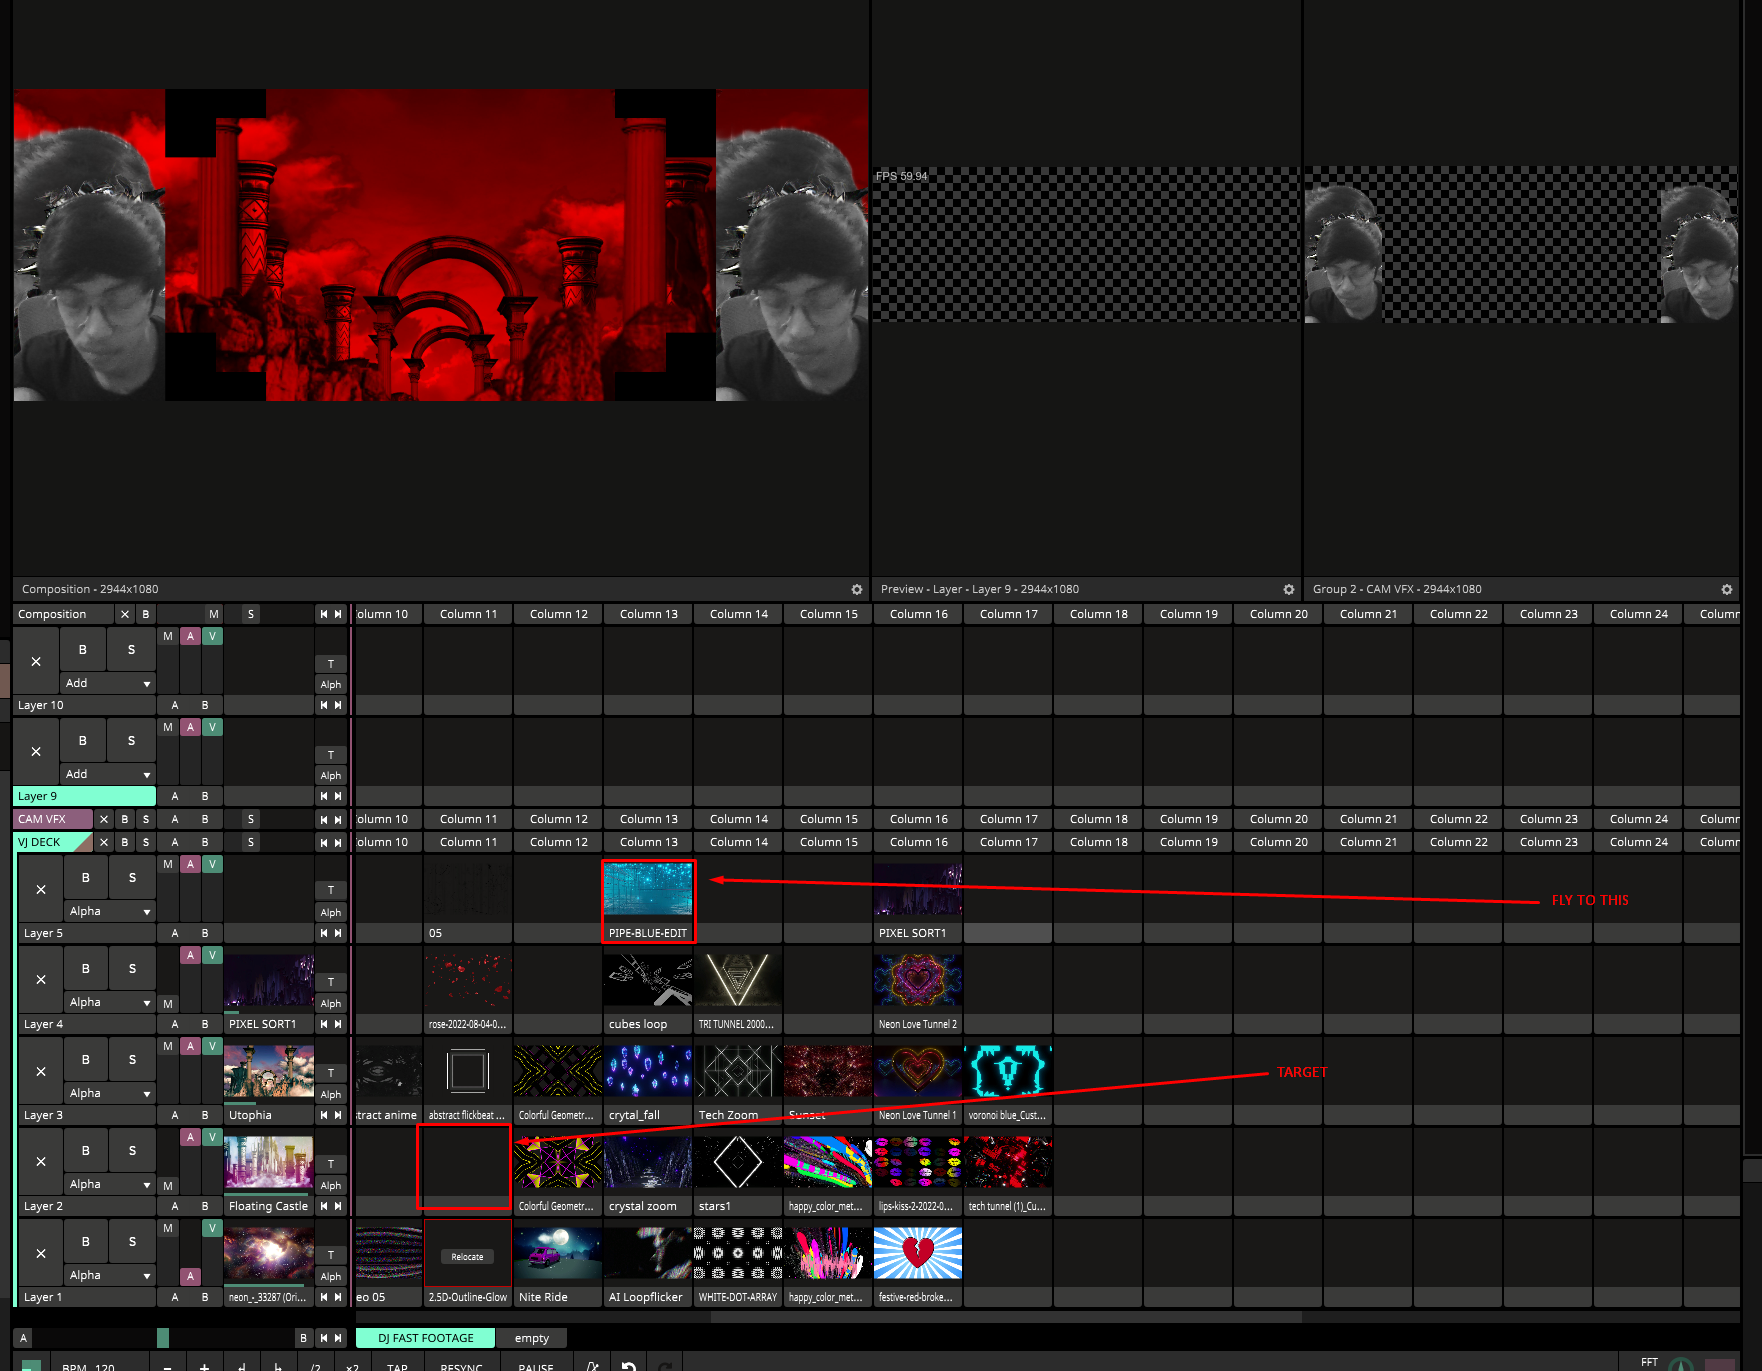Screen dimensions: 1762x1371
Task: Switch to the DJ FAST FOOTAGE deck
Action: [x=425, y=1338]
